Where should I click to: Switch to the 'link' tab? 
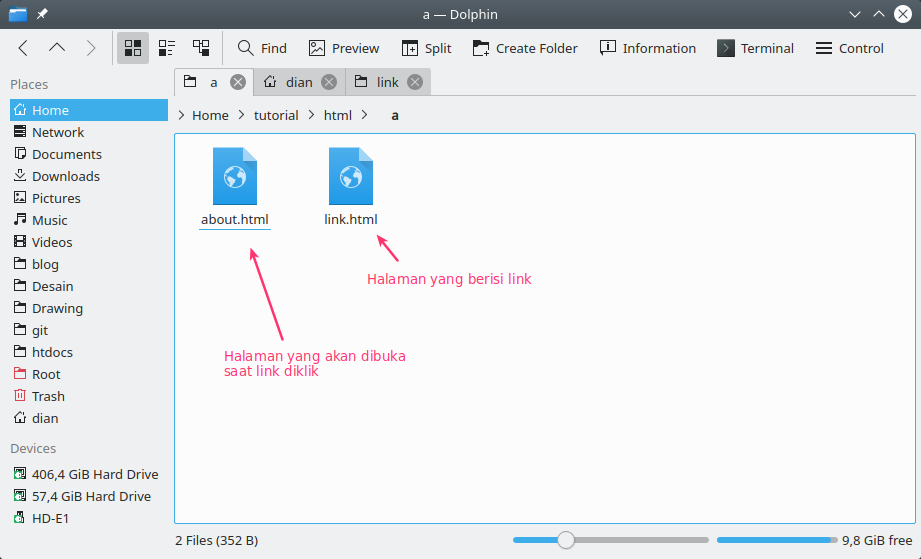(388, 82)
